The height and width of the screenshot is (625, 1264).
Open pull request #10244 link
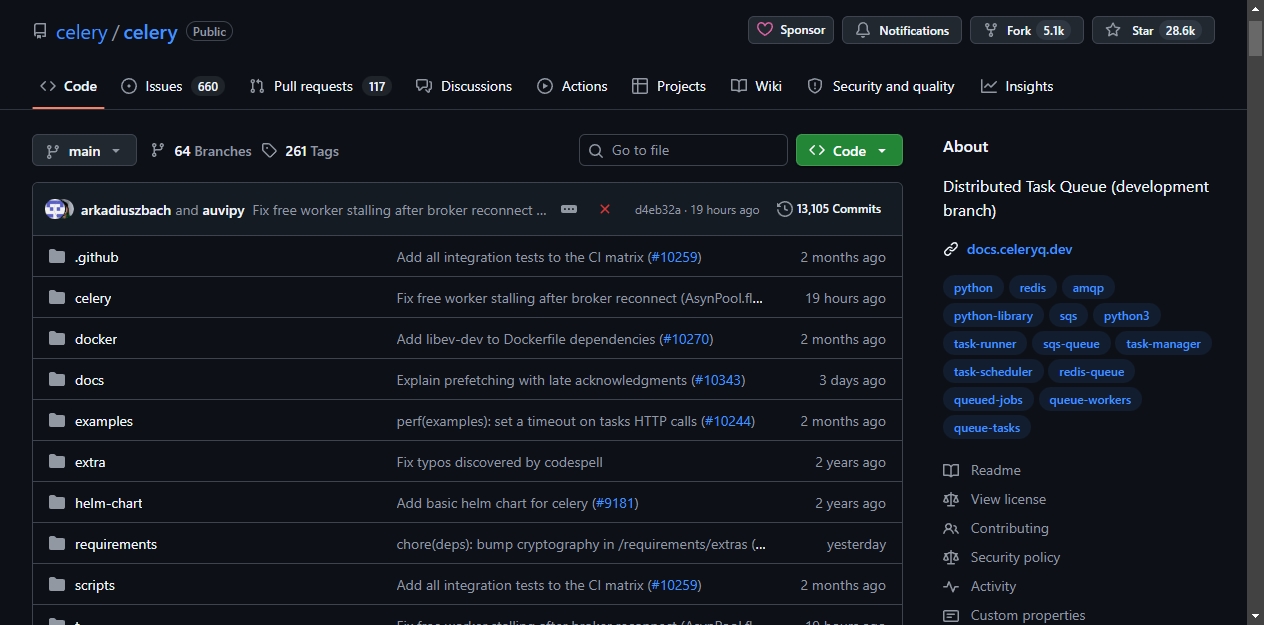pos(728,421)
